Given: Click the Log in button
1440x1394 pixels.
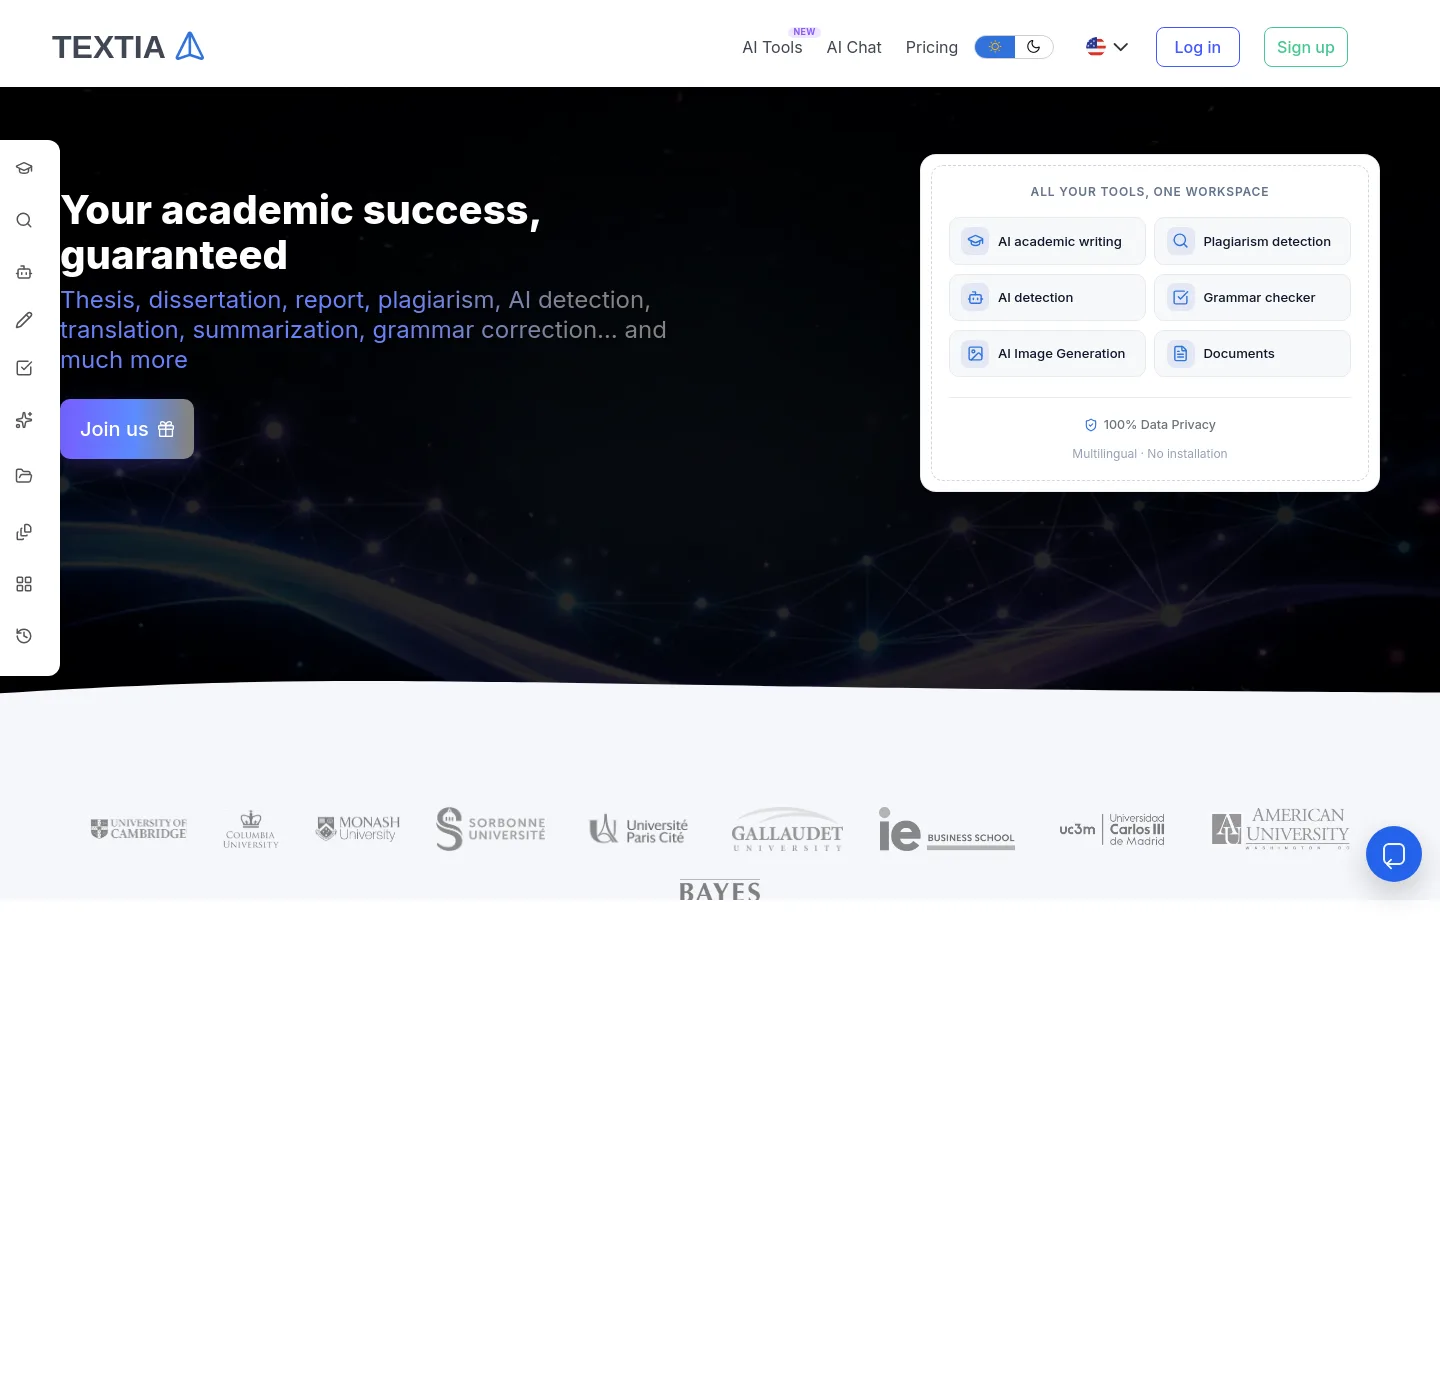Looking at the screenshot, I should coord(1198,47).
